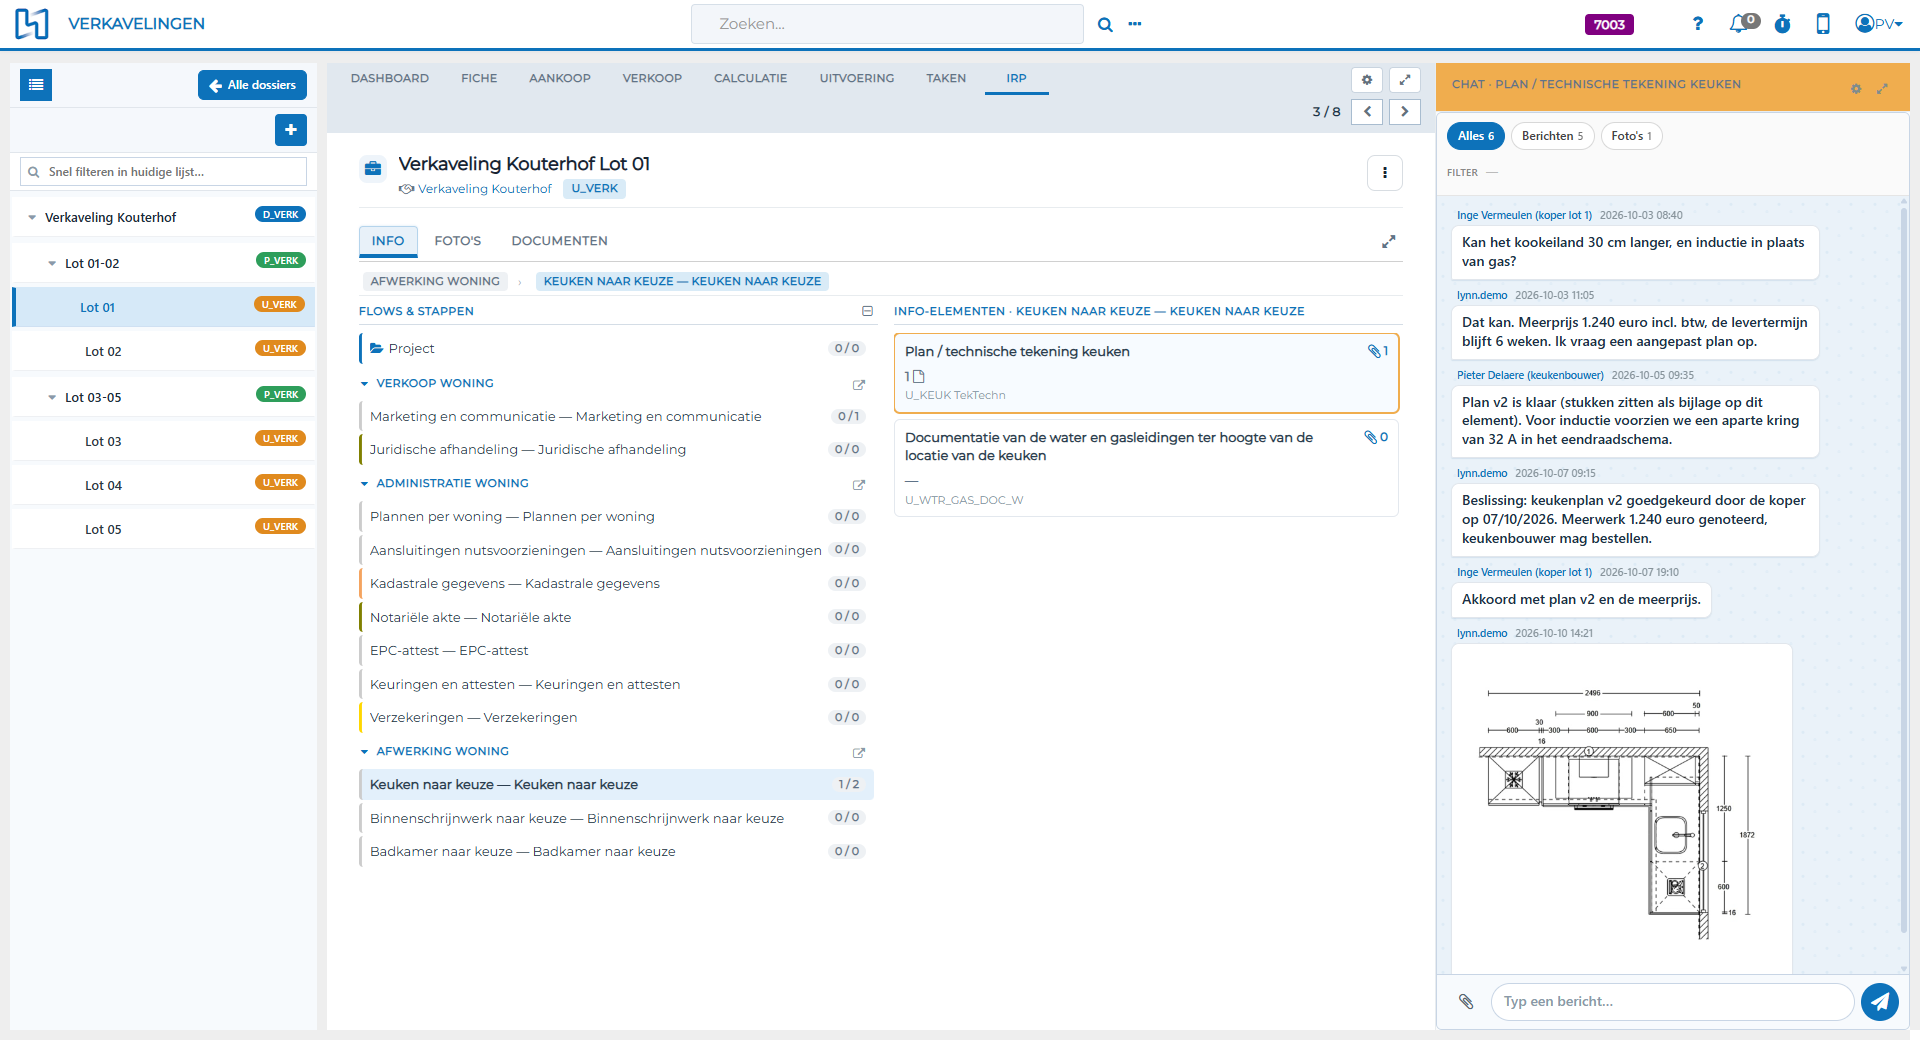Screen dimensions: 1920x1040
Task: Click the chat attachment paperclip
Action: [1466, 1001]
